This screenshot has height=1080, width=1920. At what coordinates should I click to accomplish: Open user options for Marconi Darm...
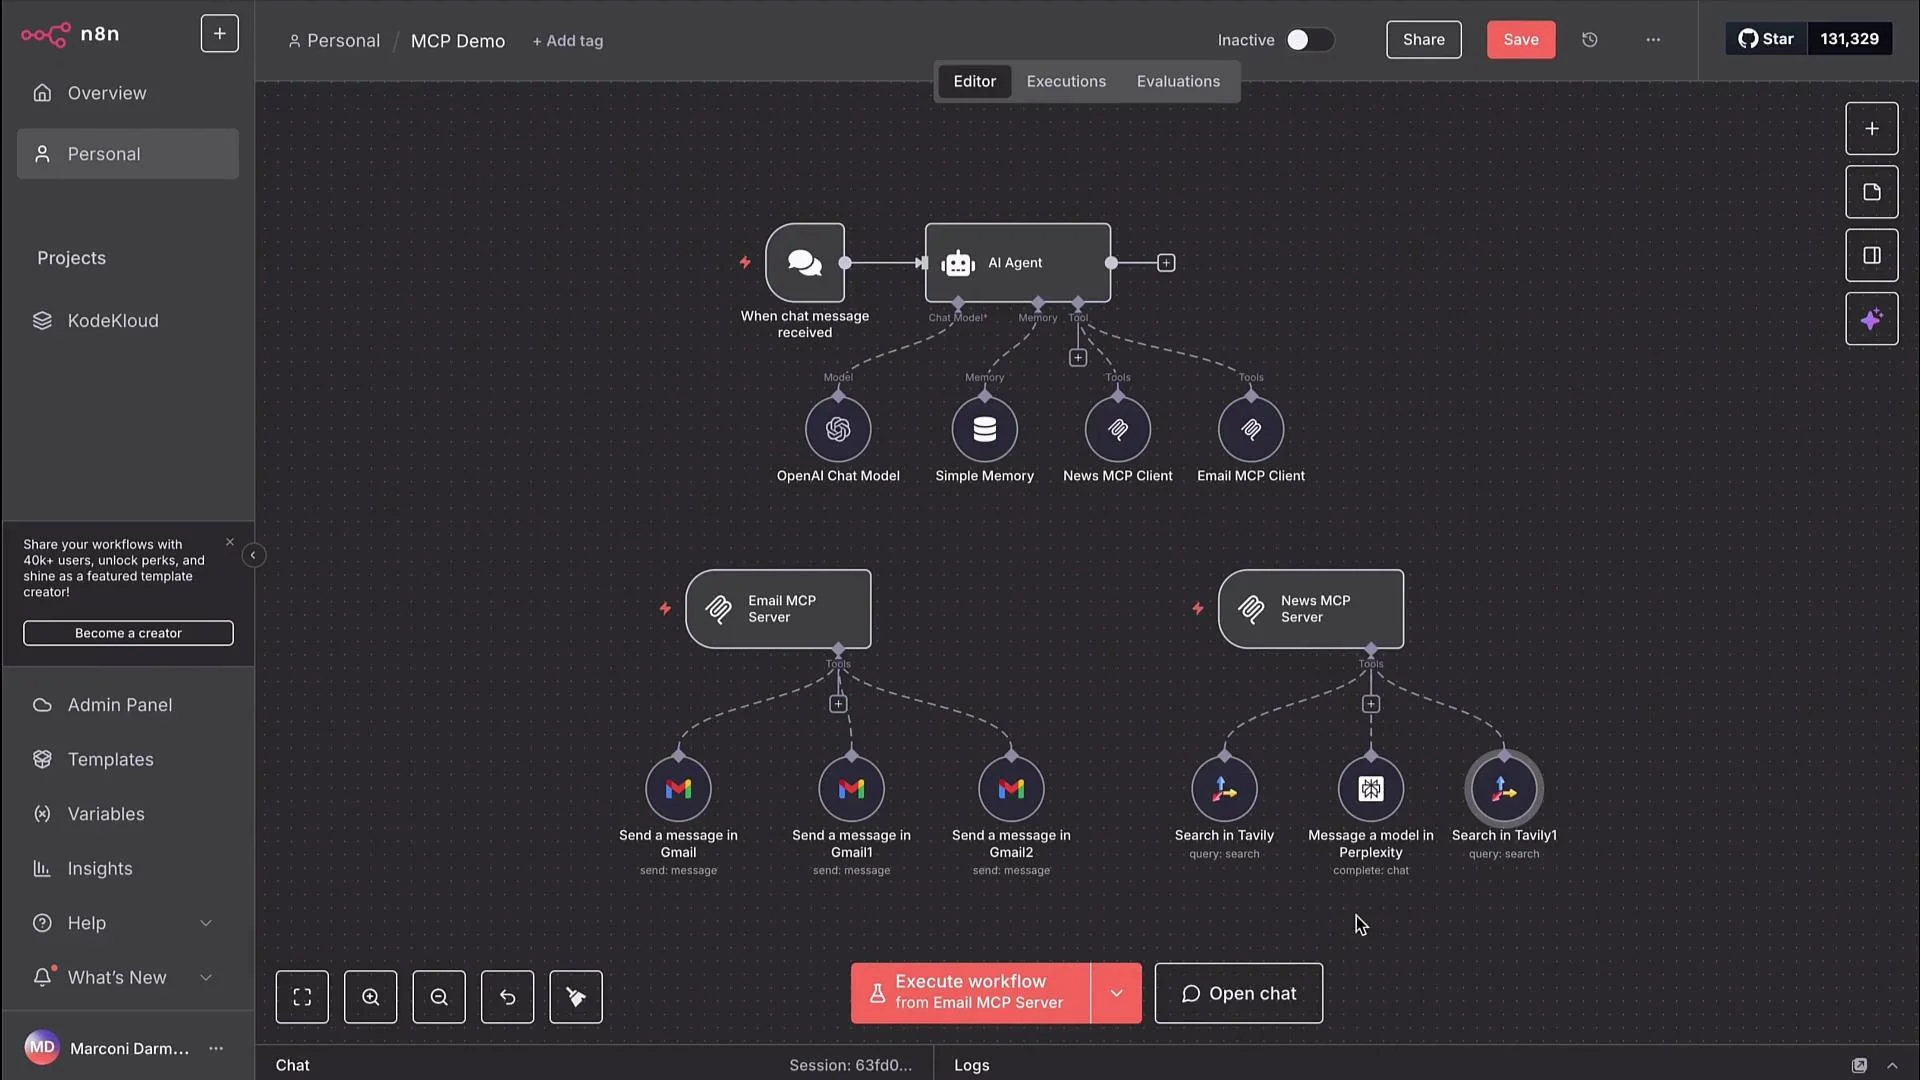tap(216, 1048)
